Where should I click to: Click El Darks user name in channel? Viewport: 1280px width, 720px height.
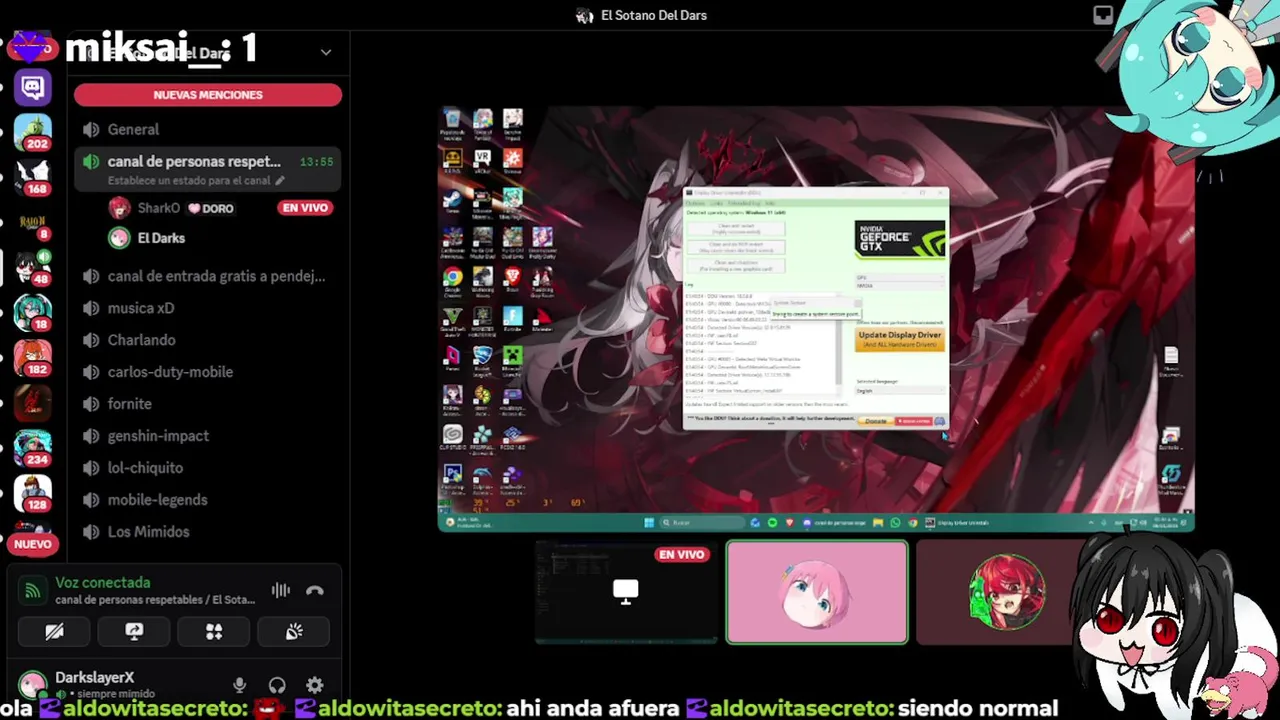pos(161,238)
